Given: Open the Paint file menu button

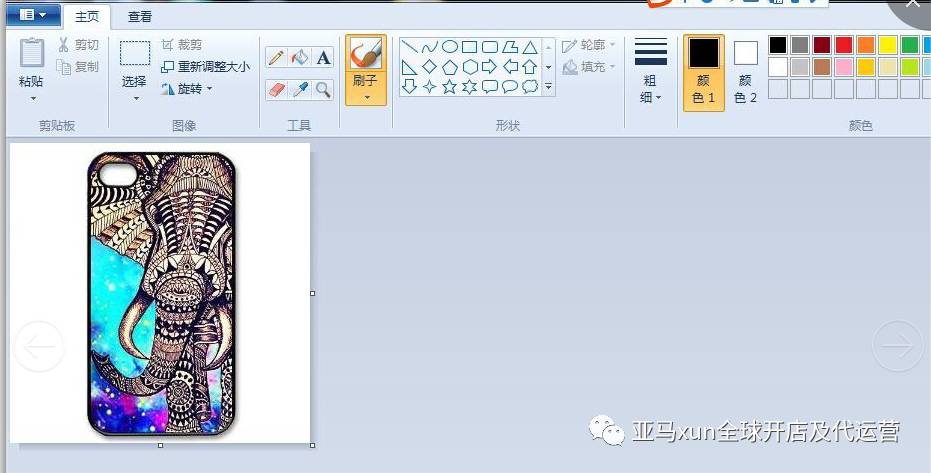Looking at the screenshot, I should click(33, 15).
